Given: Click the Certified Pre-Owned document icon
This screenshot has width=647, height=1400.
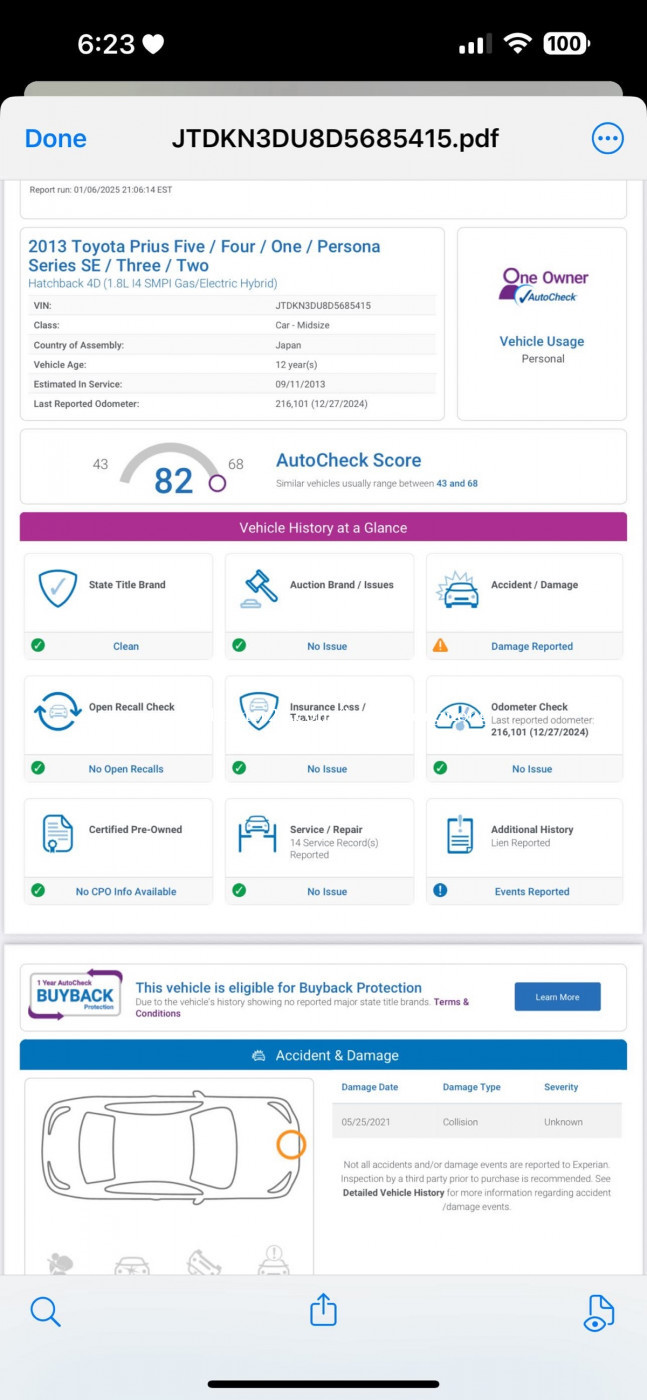Looking at the screenshot, I should point(58,834).
